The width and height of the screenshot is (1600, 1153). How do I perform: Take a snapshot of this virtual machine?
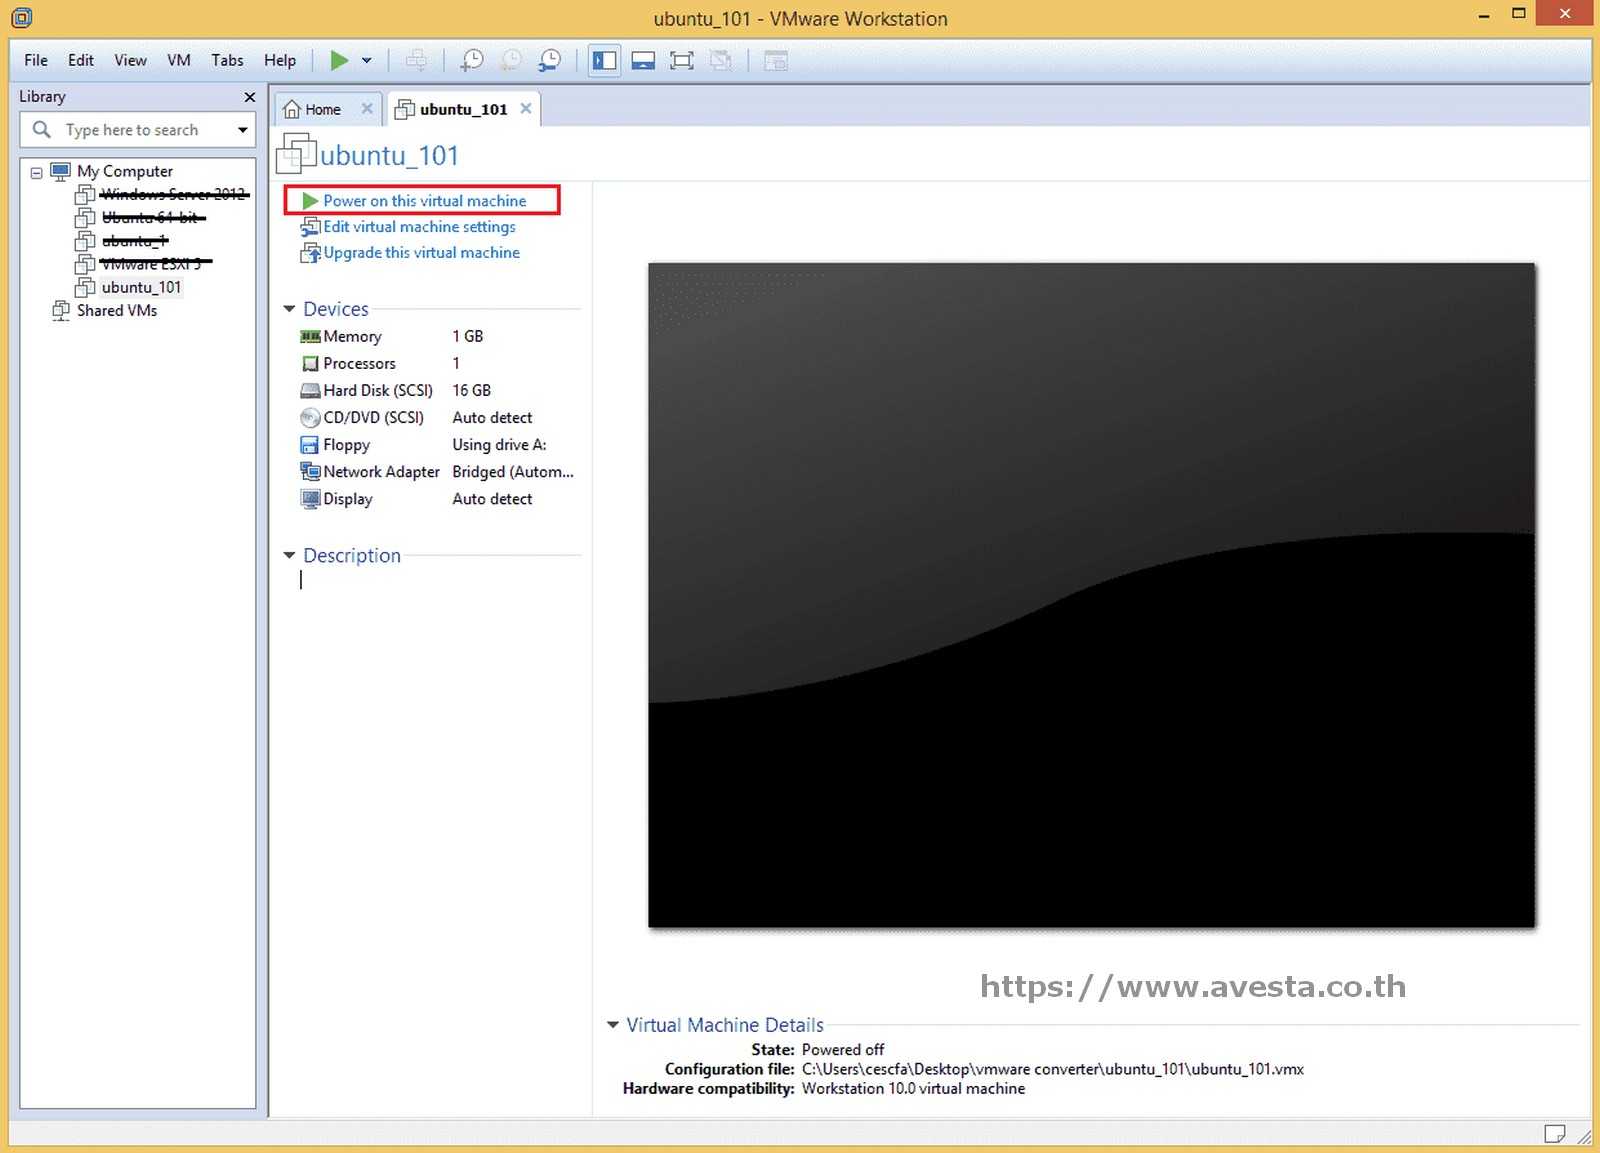472,60
